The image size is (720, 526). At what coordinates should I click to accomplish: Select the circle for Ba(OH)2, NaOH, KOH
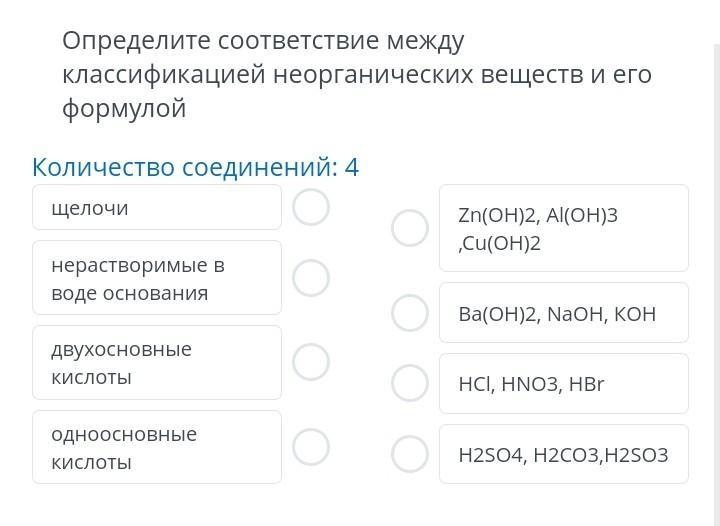(409, 313)
